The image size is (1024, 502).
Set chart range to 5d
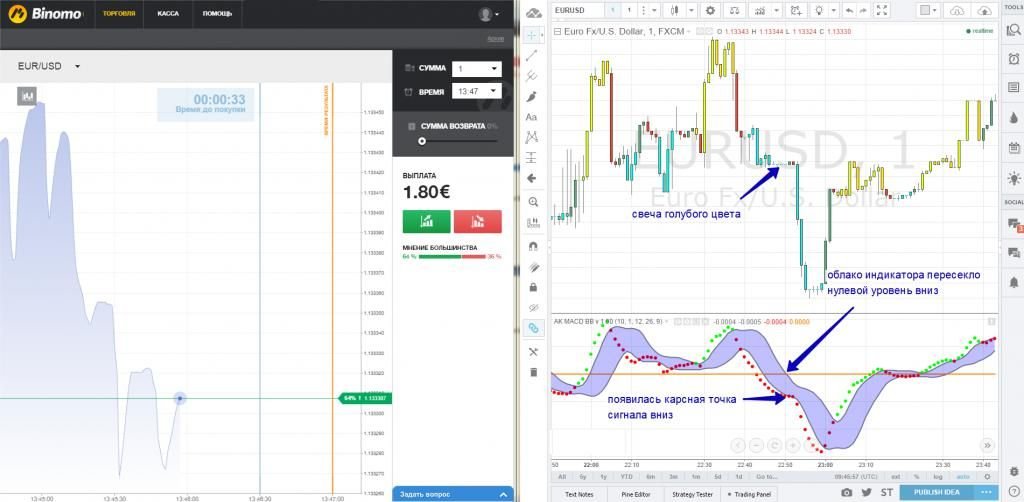coord(718,477)
